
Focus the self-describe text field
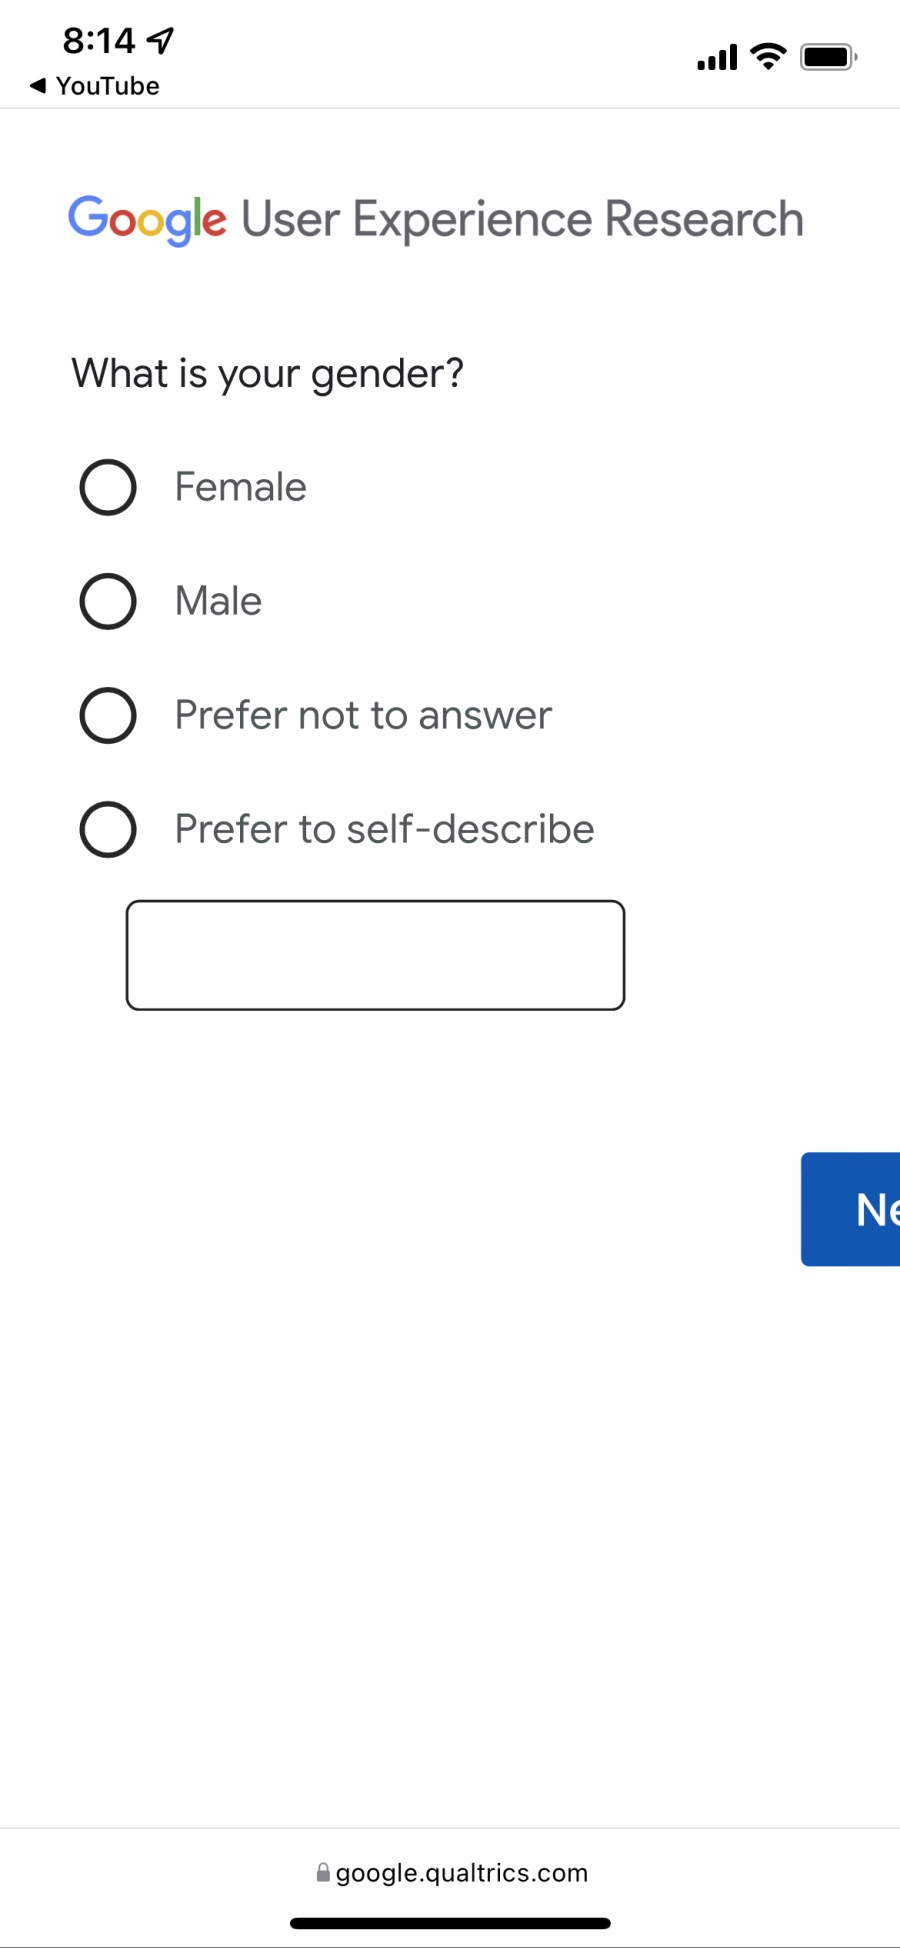pos(375,956)
